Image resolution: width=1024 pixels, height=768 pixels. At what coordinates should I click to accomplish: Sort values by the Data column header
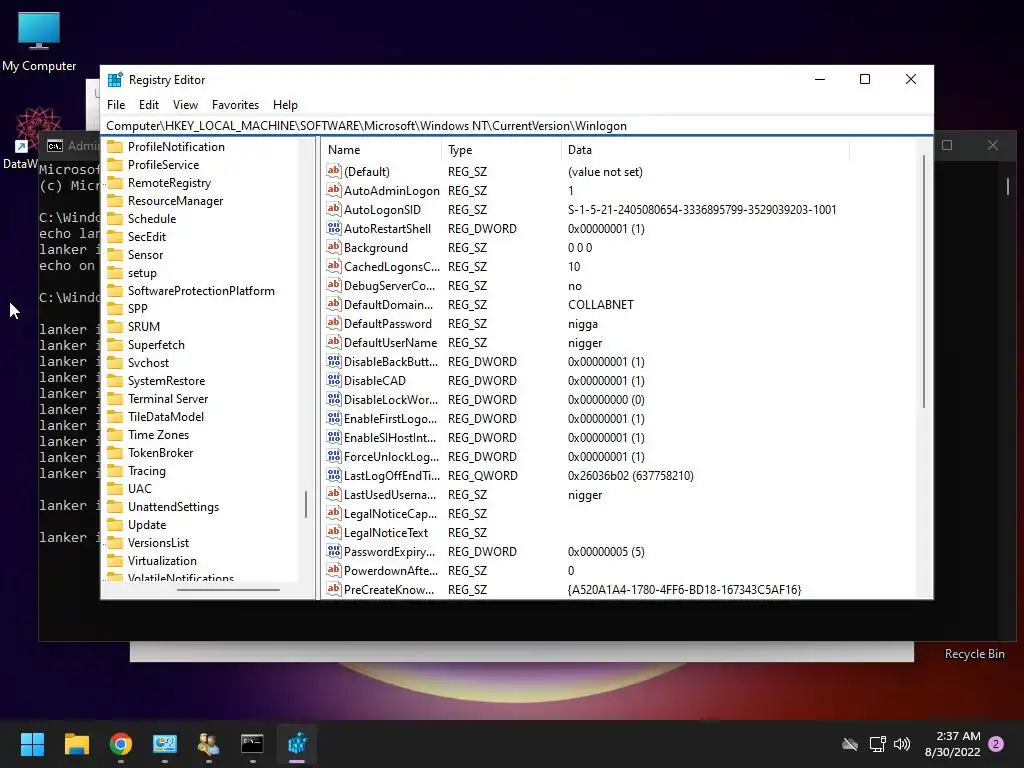(705, 150)
